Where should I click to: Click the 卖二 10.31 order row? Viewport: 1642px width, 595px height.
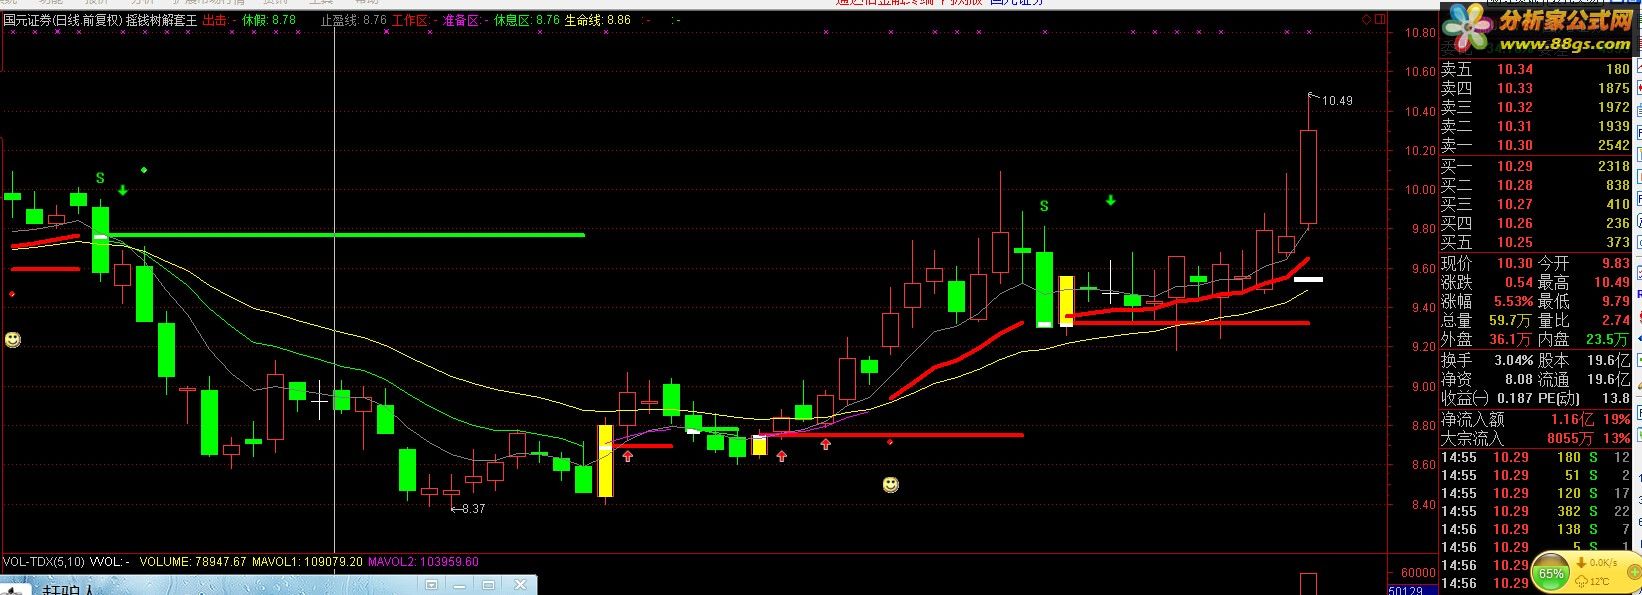(x=1535, y=126)
